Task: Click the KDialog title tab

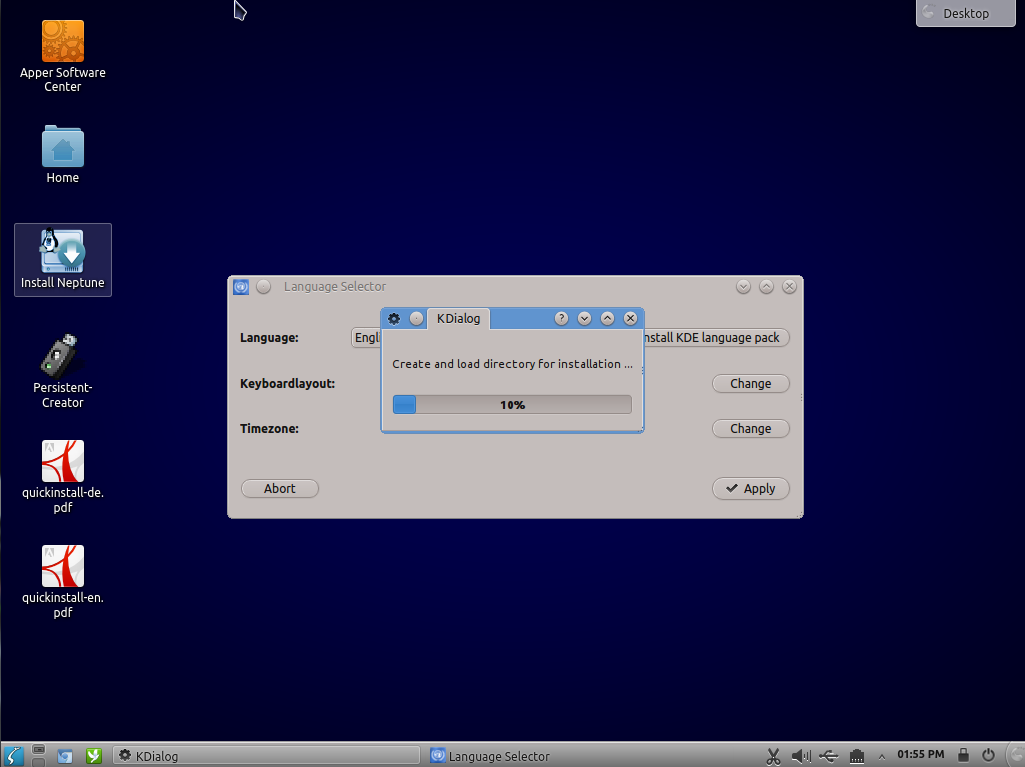Action: (458, 318)
